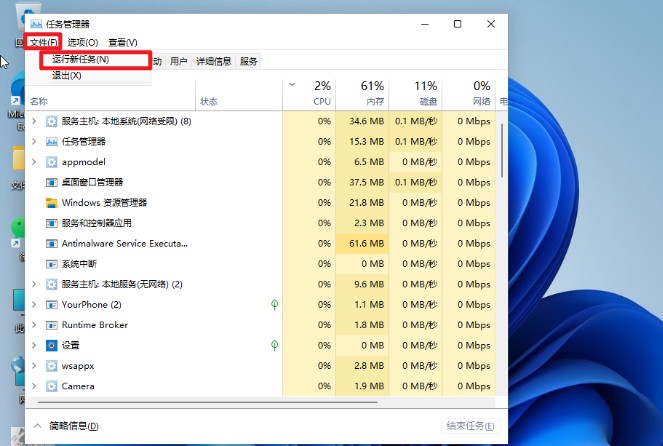Click the Camera gear icon
The width and height of the screenshot is (663, 446).
click(52, 386)
